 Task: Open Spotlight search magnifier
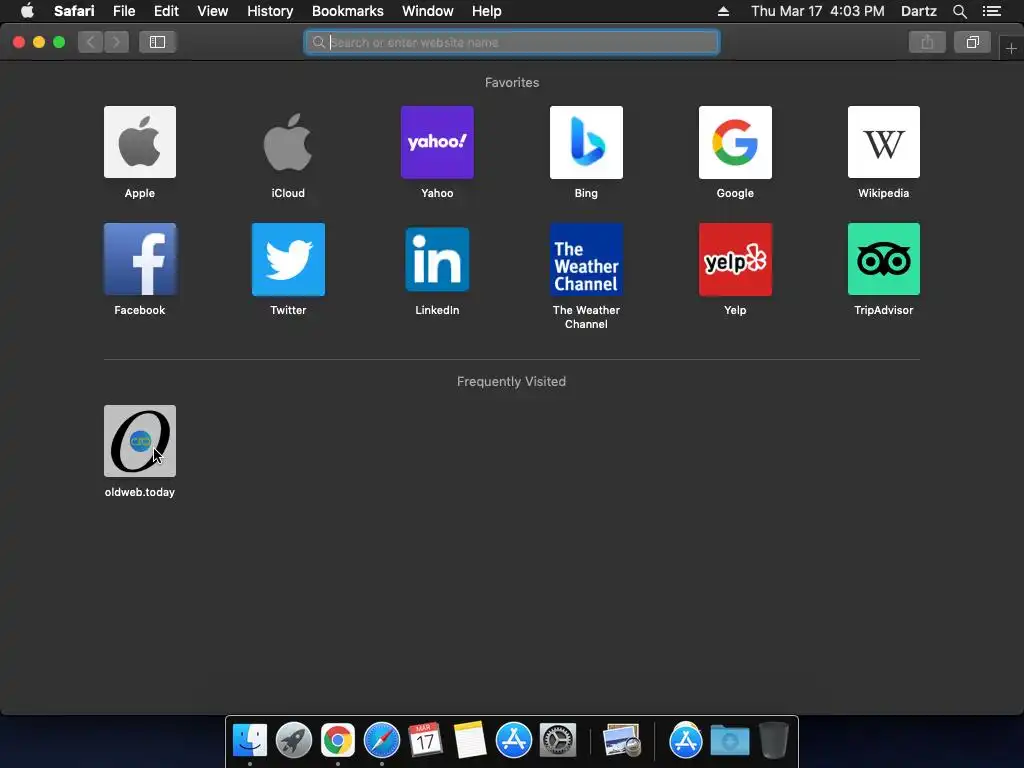[959, 11]
